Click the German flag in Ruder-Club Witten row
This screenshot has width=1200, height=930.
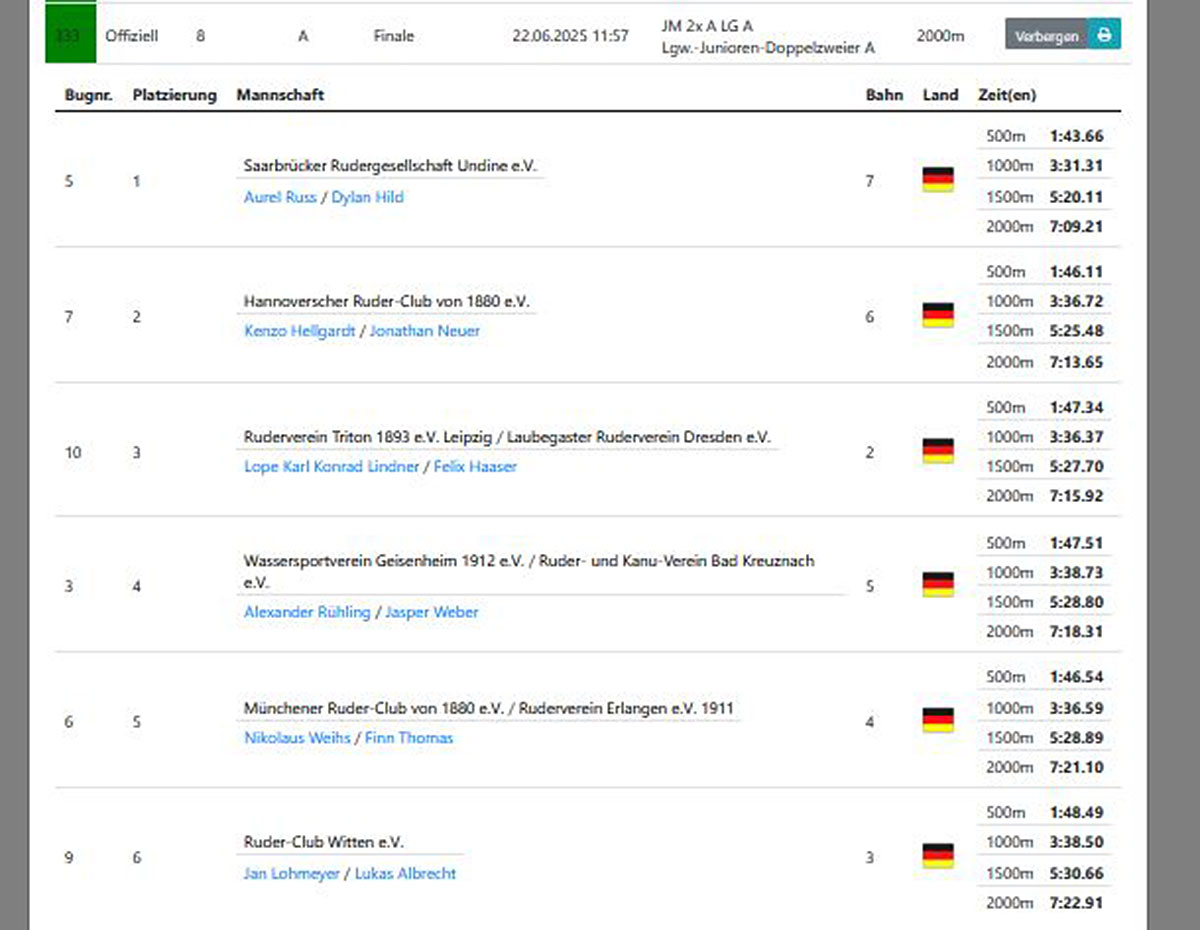(937, 856)
